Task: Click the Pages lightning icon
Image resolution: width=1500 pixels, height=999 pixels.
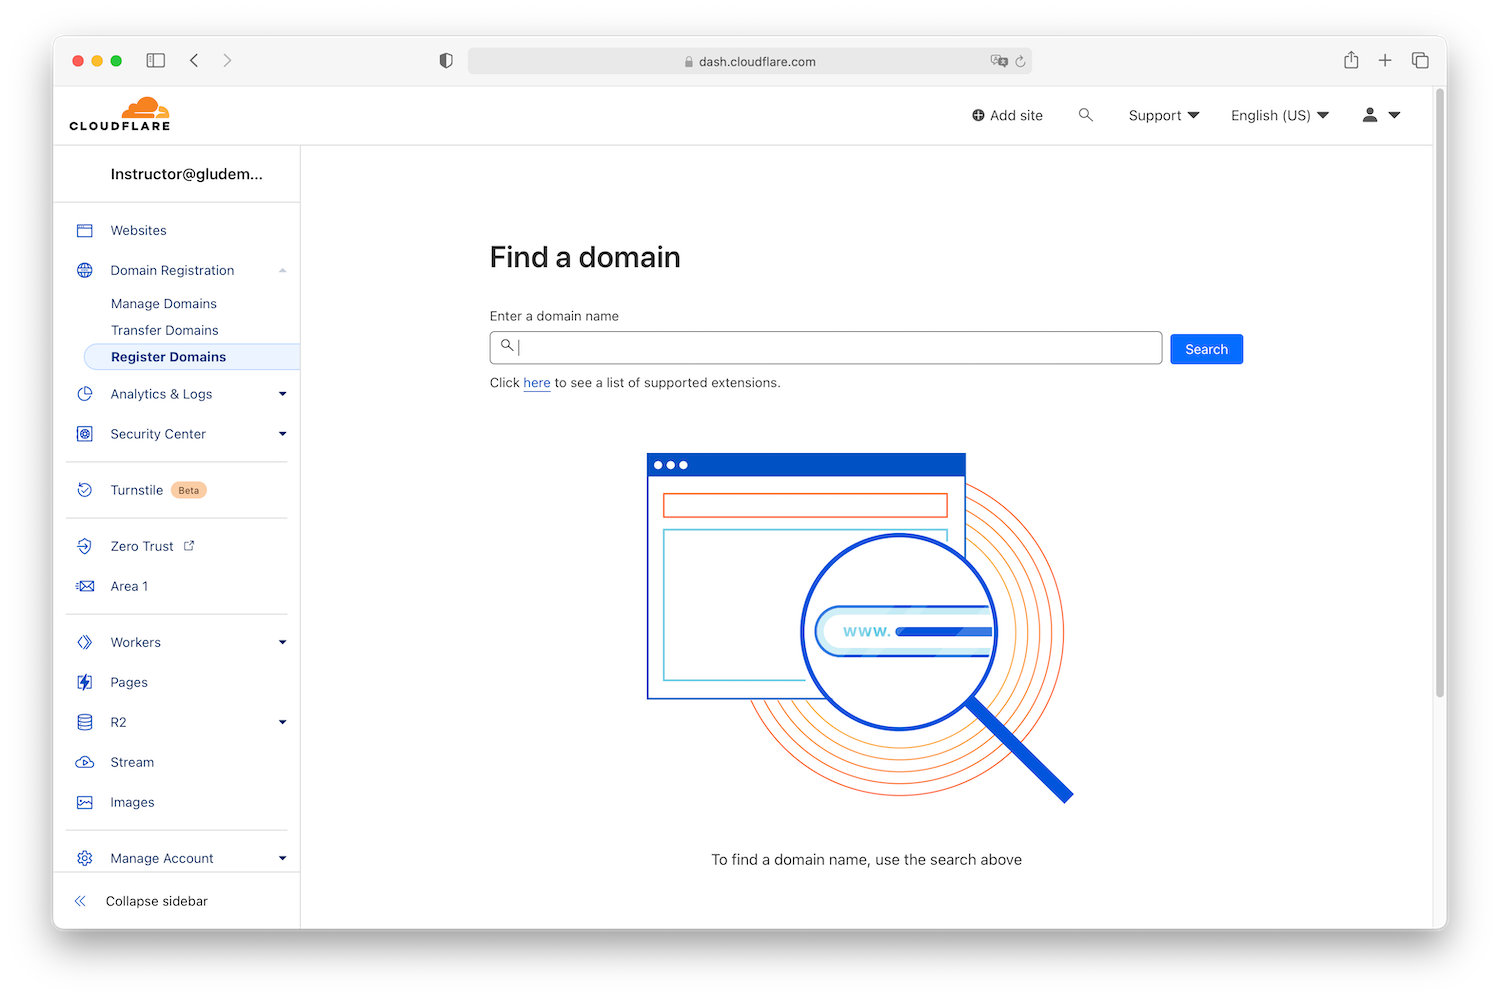Action: pyautogui.click(x=85, y=683)
